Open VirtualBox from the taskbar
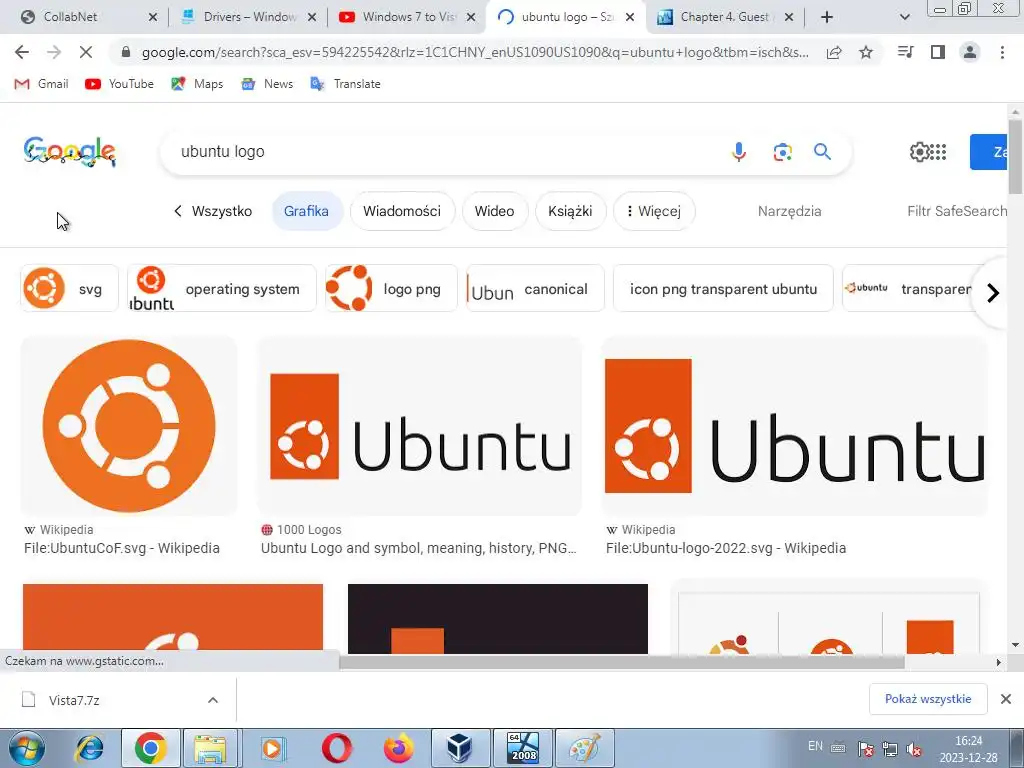The height and width of the screenshot is (768, 1024). (460, 748)
